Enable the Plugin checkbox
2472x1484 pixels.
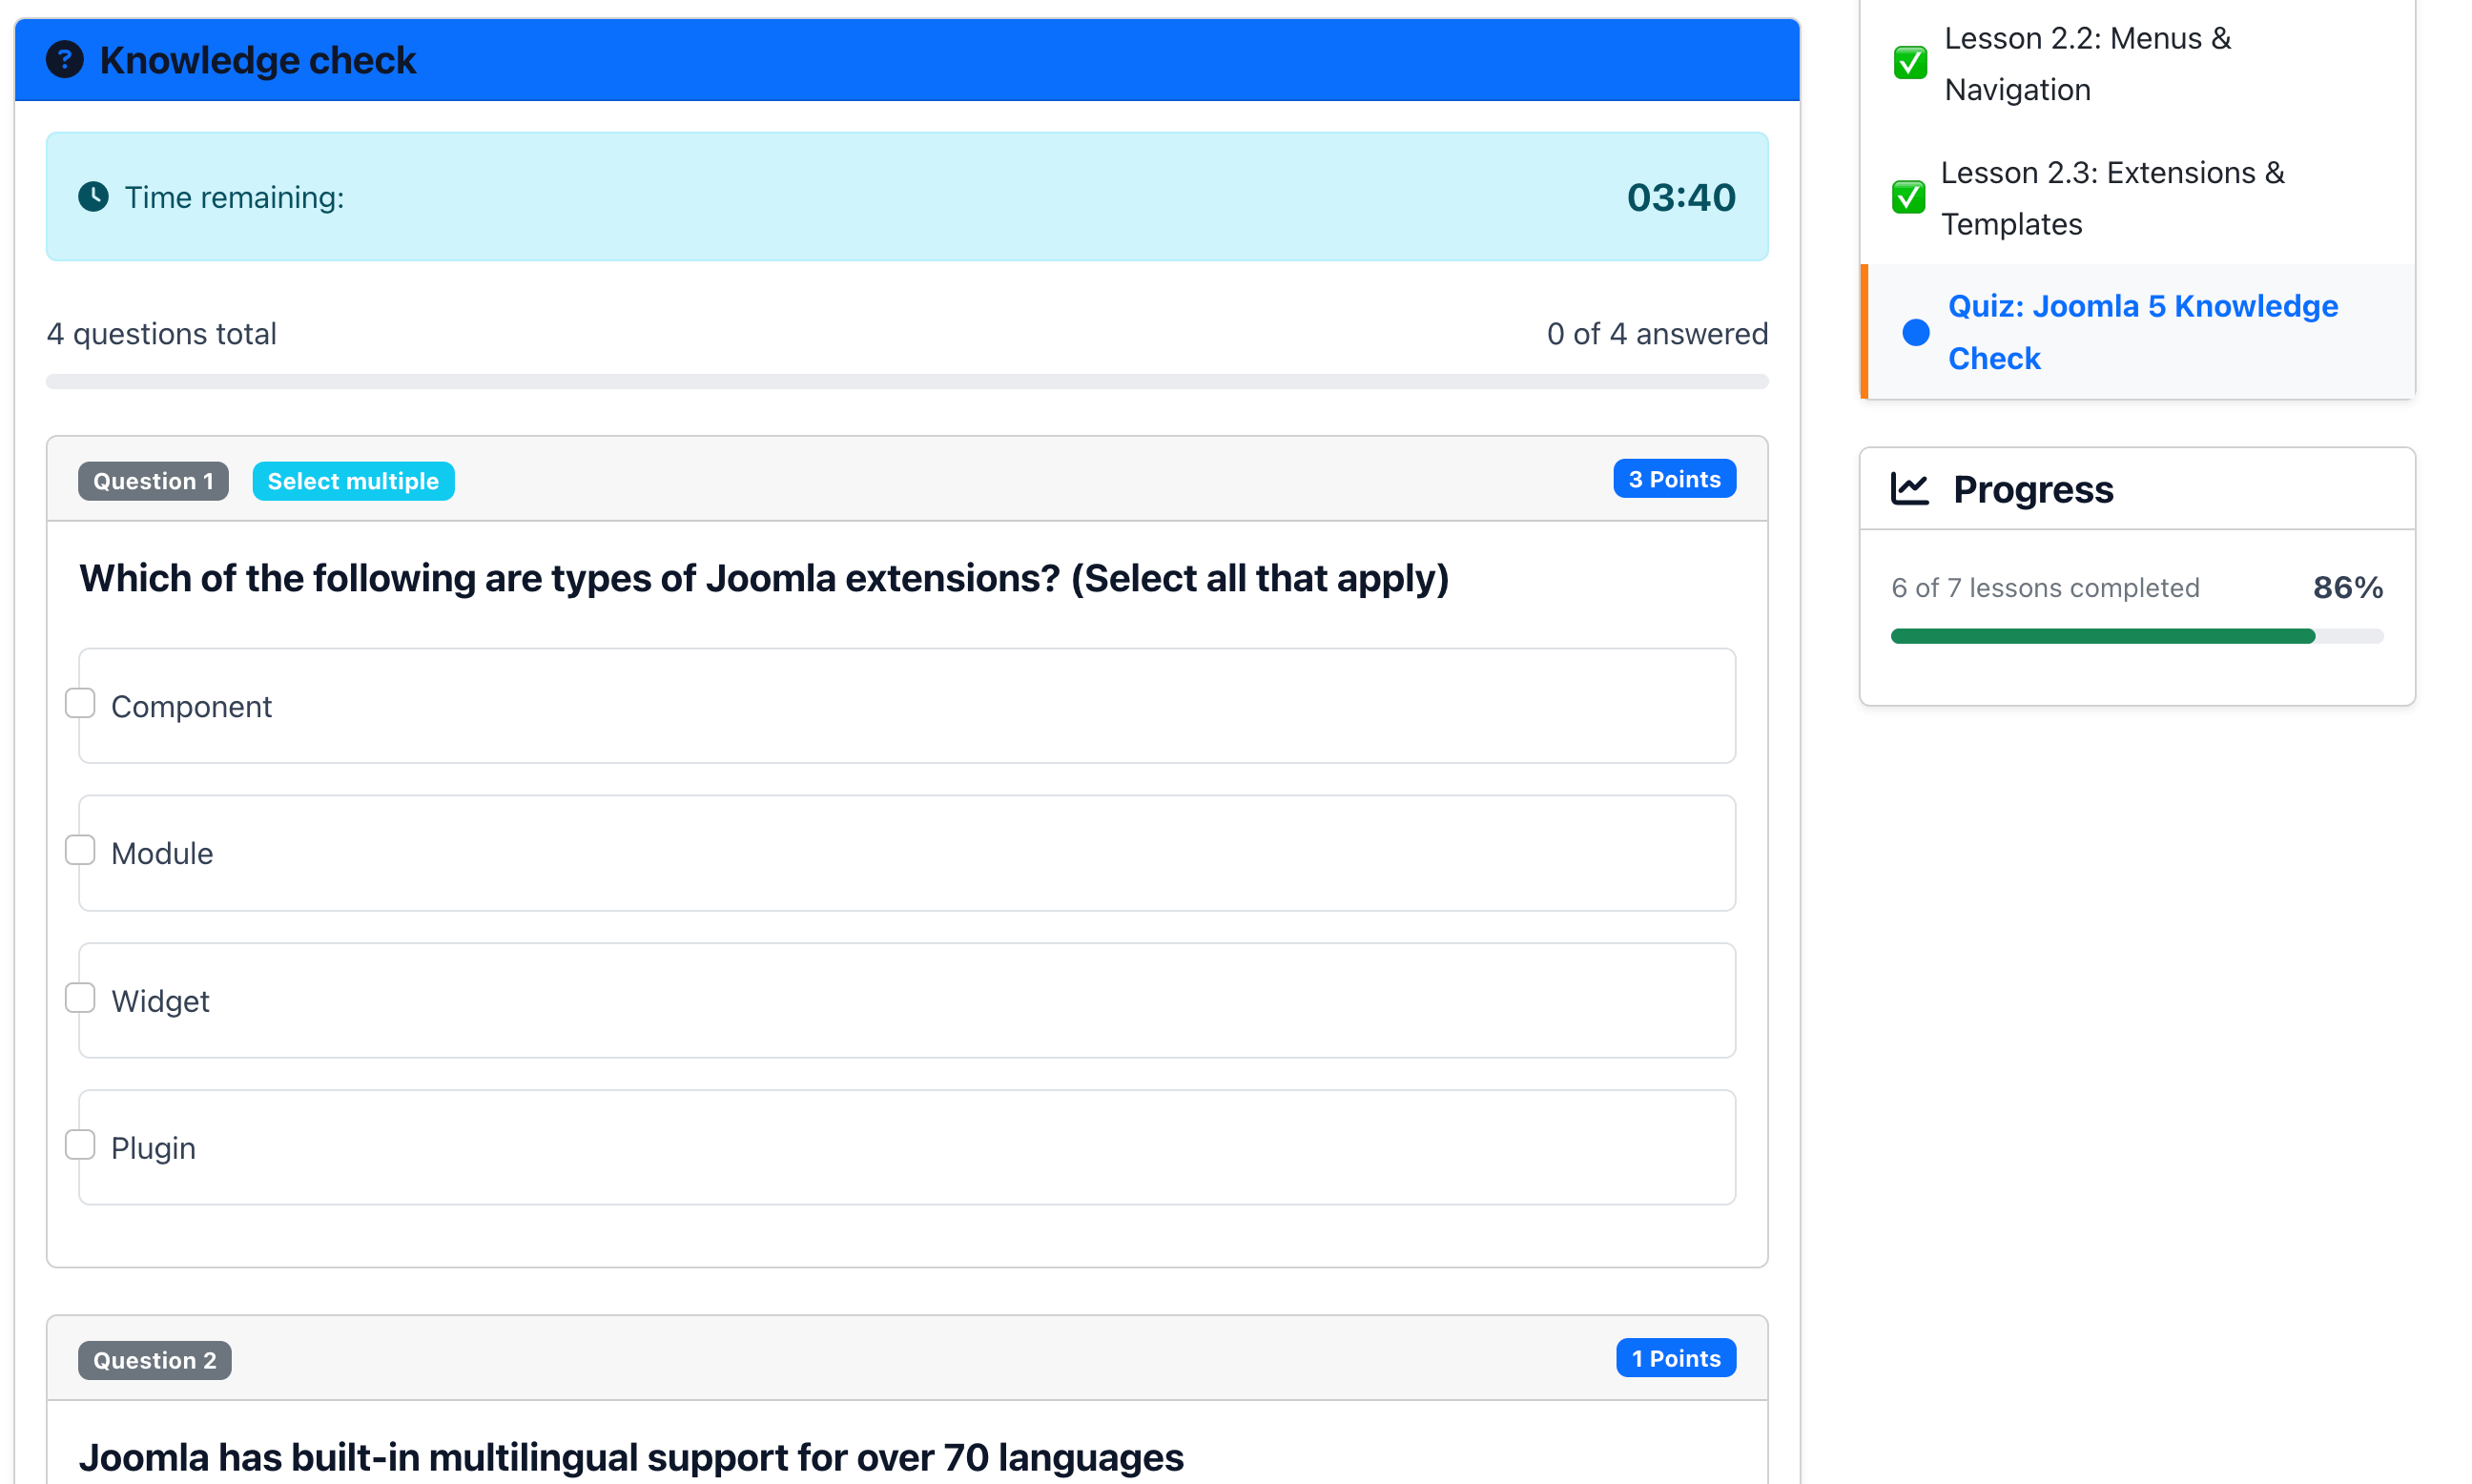[80, 1145]
